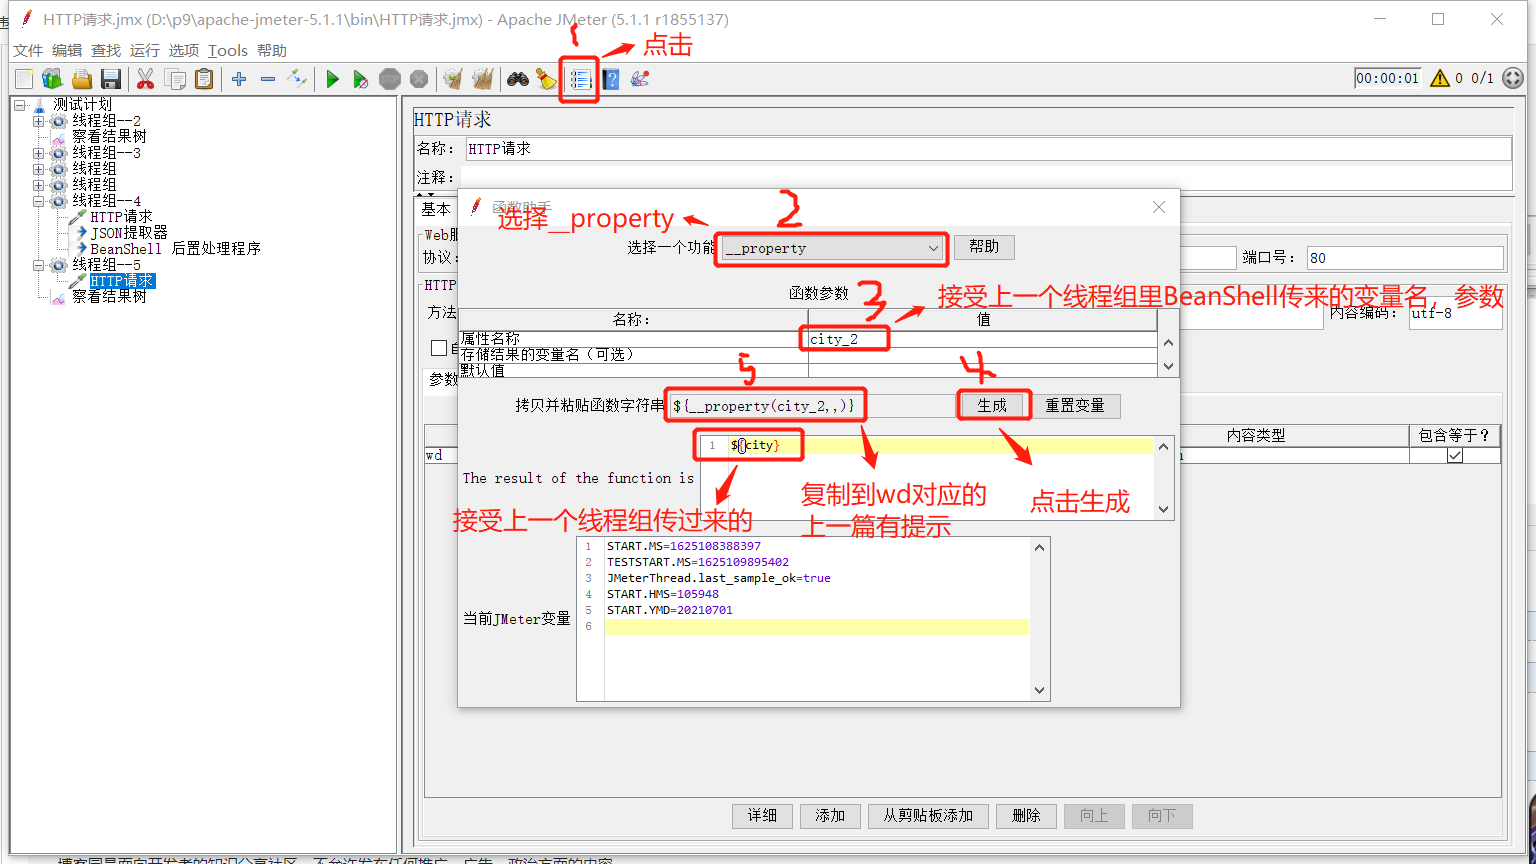Collapse the 线程组--5 tree node

point(39,265)
